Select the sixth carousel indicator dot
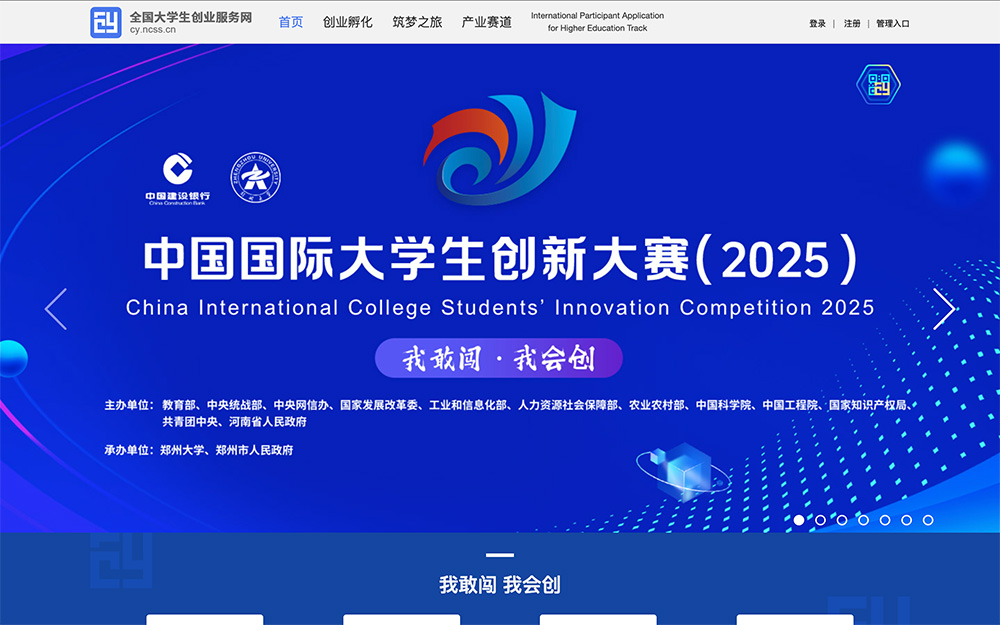This screenshot has width=1000, height=625. pyautogui.click(x=906, y=520)
